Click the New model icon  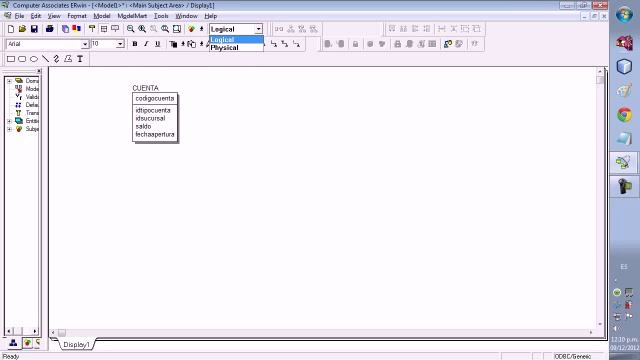11,29
